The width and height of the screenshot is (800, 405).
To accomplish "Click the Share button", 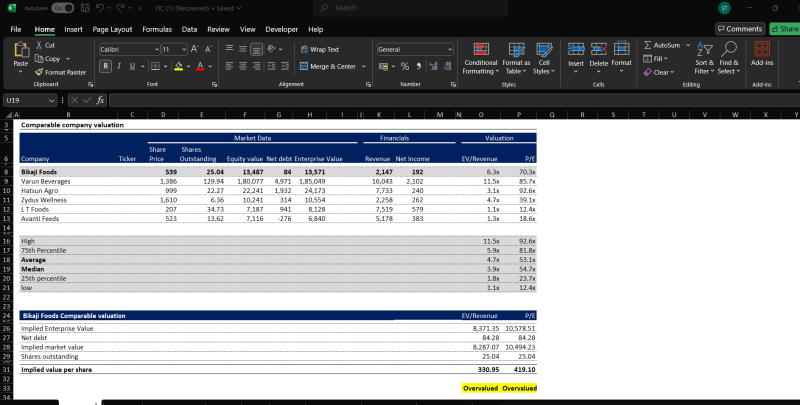I will click(785, 29).
